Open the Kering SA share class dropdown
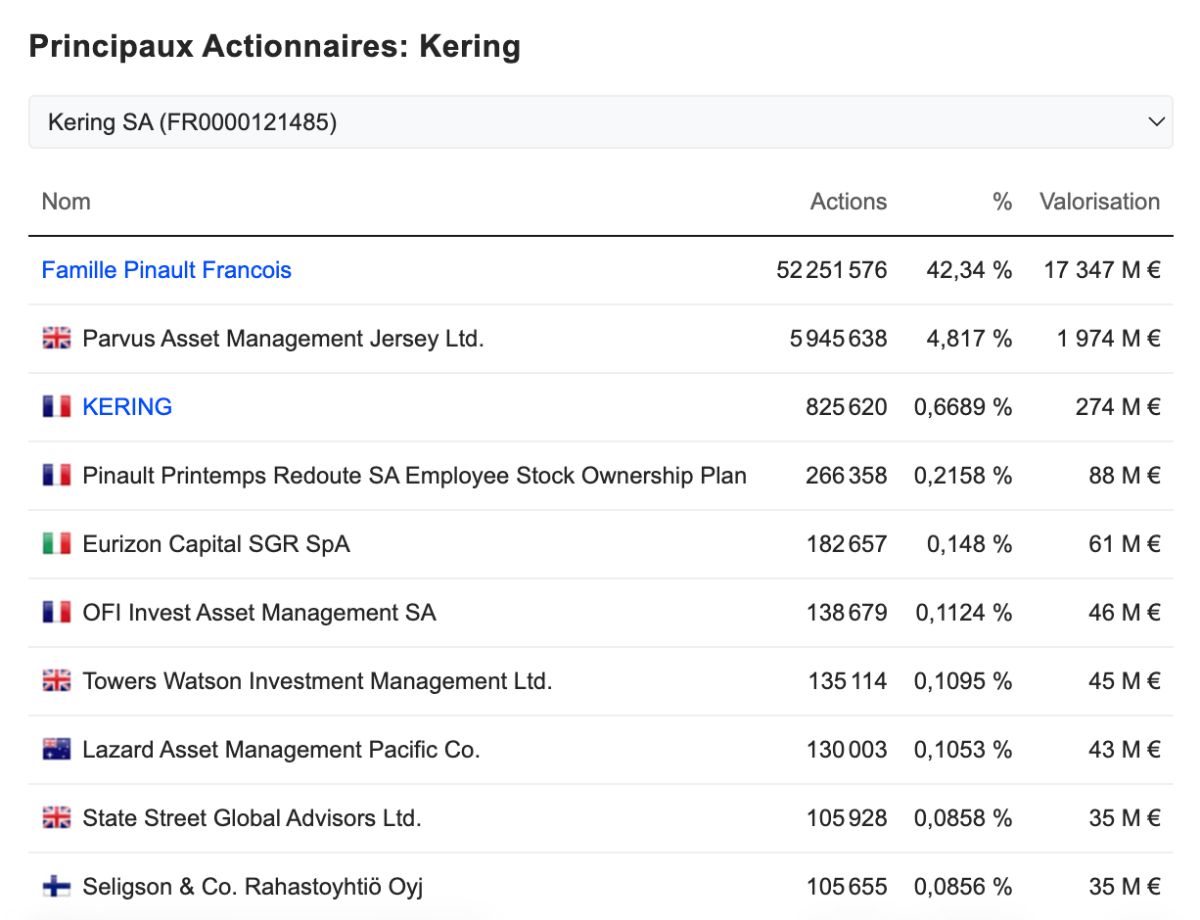 point(600,122)
